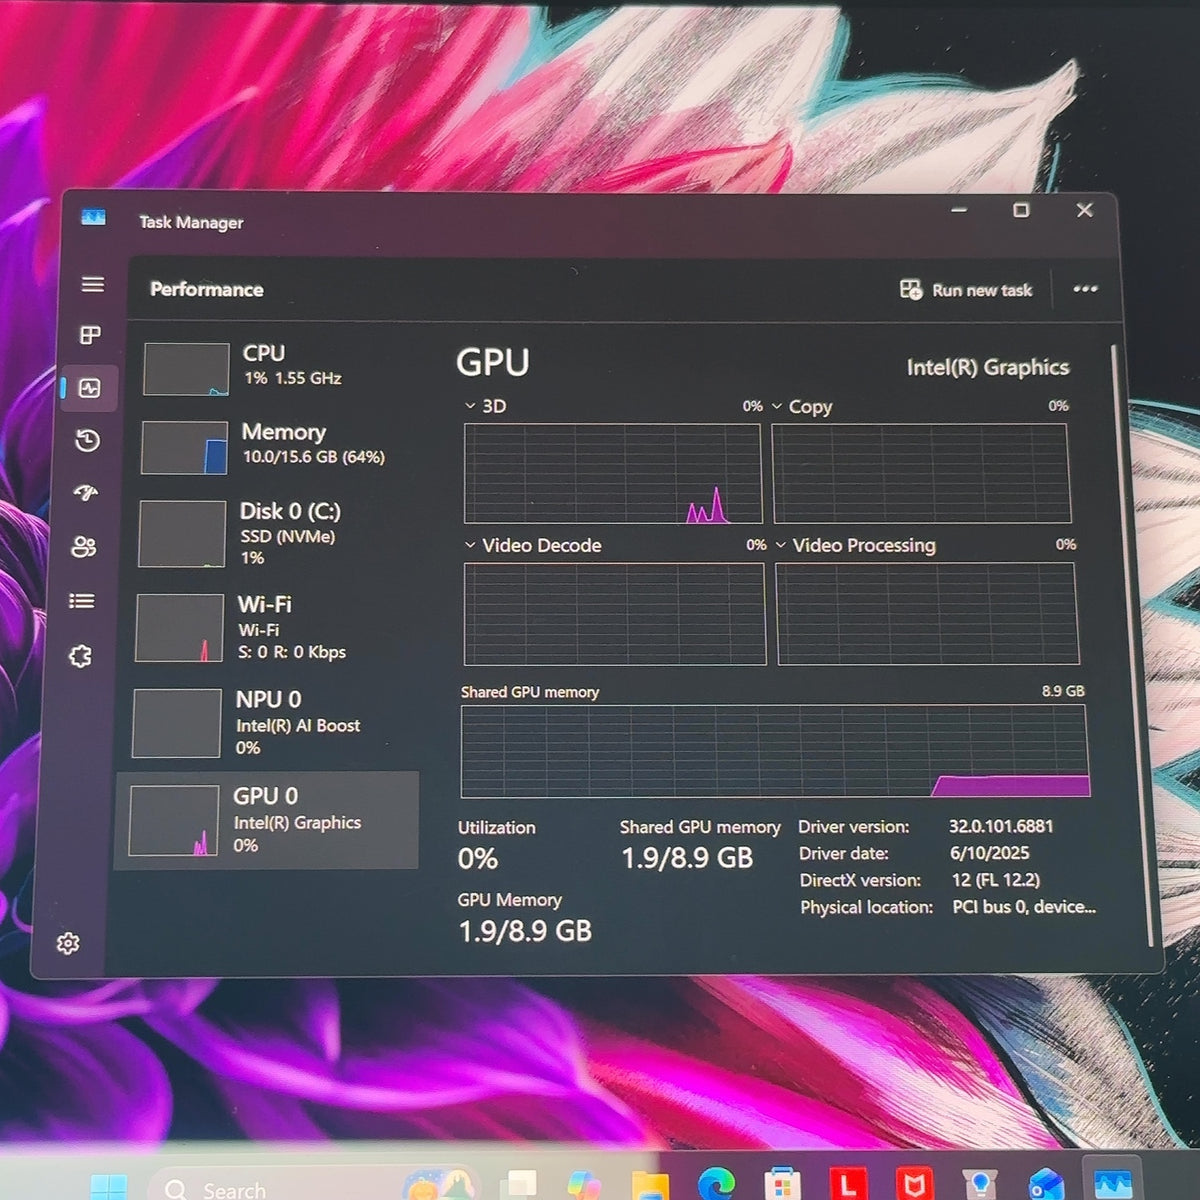The width and height of the screenshot is (1200, 1200).
Task: Click the driver version '32.0.101.6881'
Action: (1001, 826)
